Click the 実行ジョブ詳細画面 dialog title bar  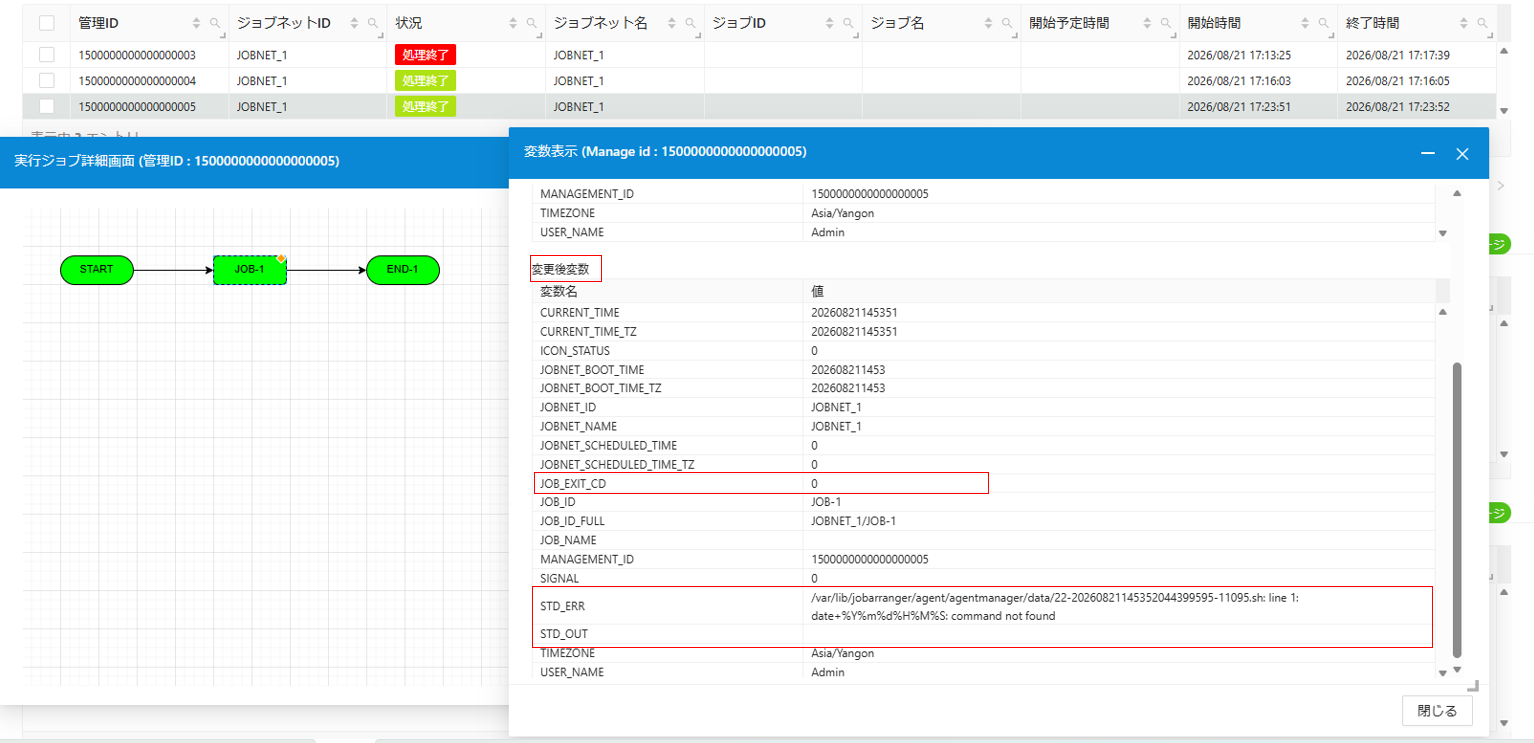click(254, 160)
